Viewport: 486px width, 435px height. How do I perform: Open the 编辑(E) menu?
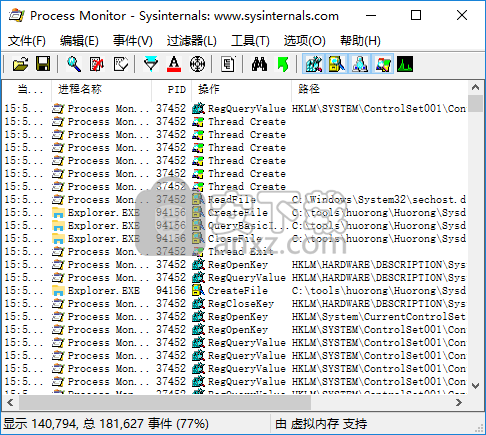click(79, 41)
